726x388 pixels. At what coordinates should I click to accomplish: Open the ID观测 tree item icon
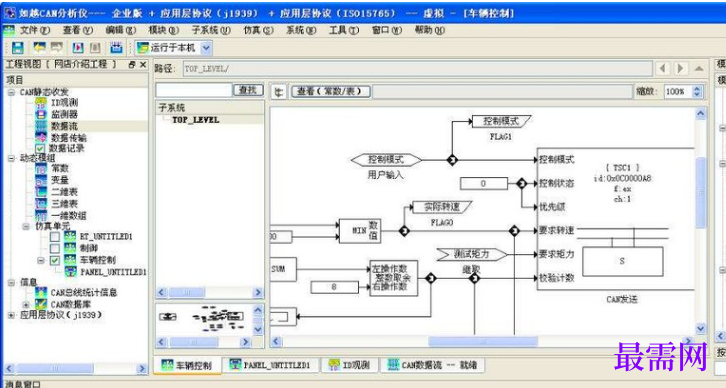pyautogui.click(x=41, y=102)
